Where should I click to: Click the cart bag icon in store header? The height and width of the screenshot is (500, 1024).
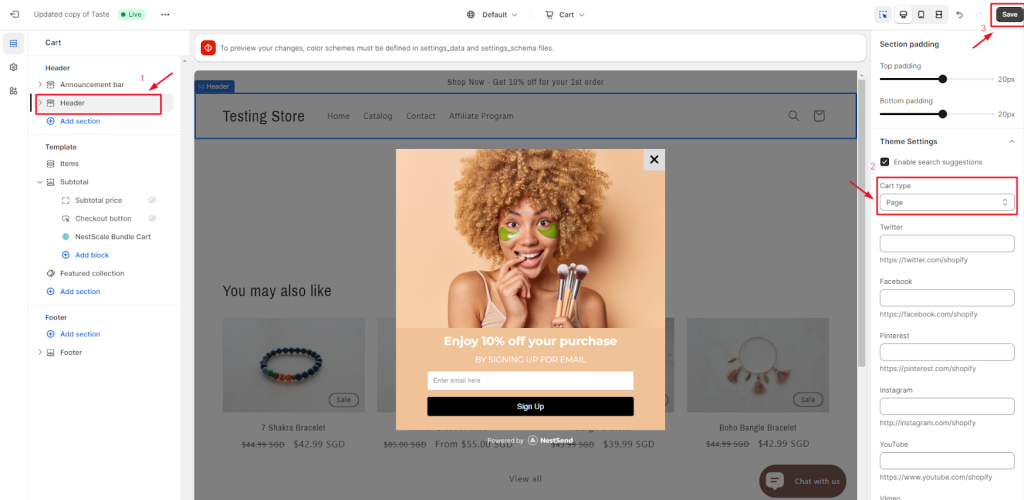click(x=819, y=116)
